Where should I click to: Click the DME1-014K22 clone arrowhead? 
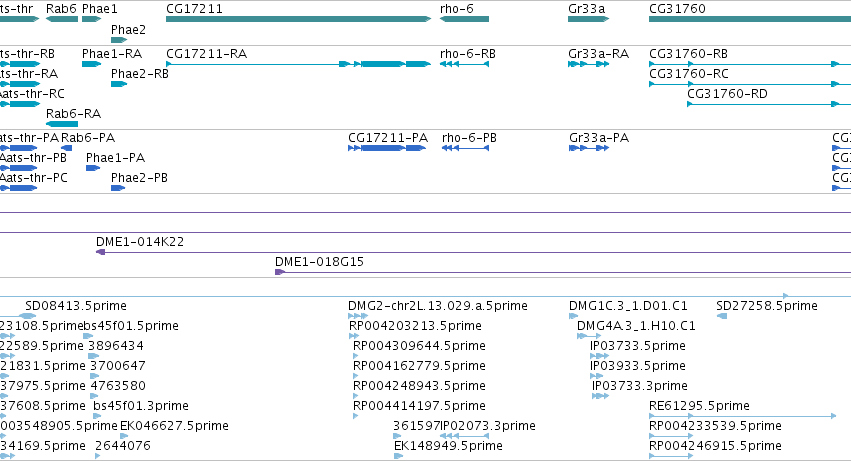[100, 252]
